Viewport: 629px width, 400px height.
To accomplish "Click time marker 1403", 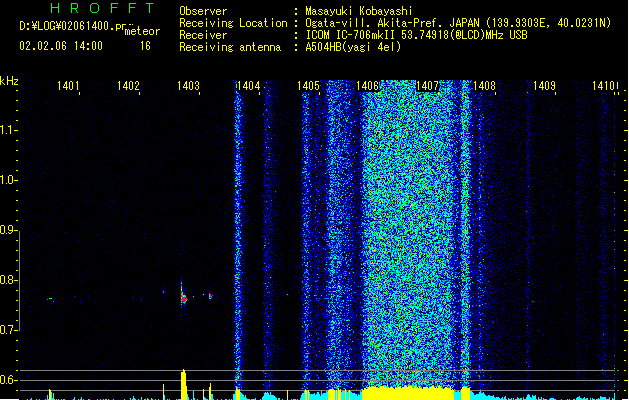I will [188, 85].
